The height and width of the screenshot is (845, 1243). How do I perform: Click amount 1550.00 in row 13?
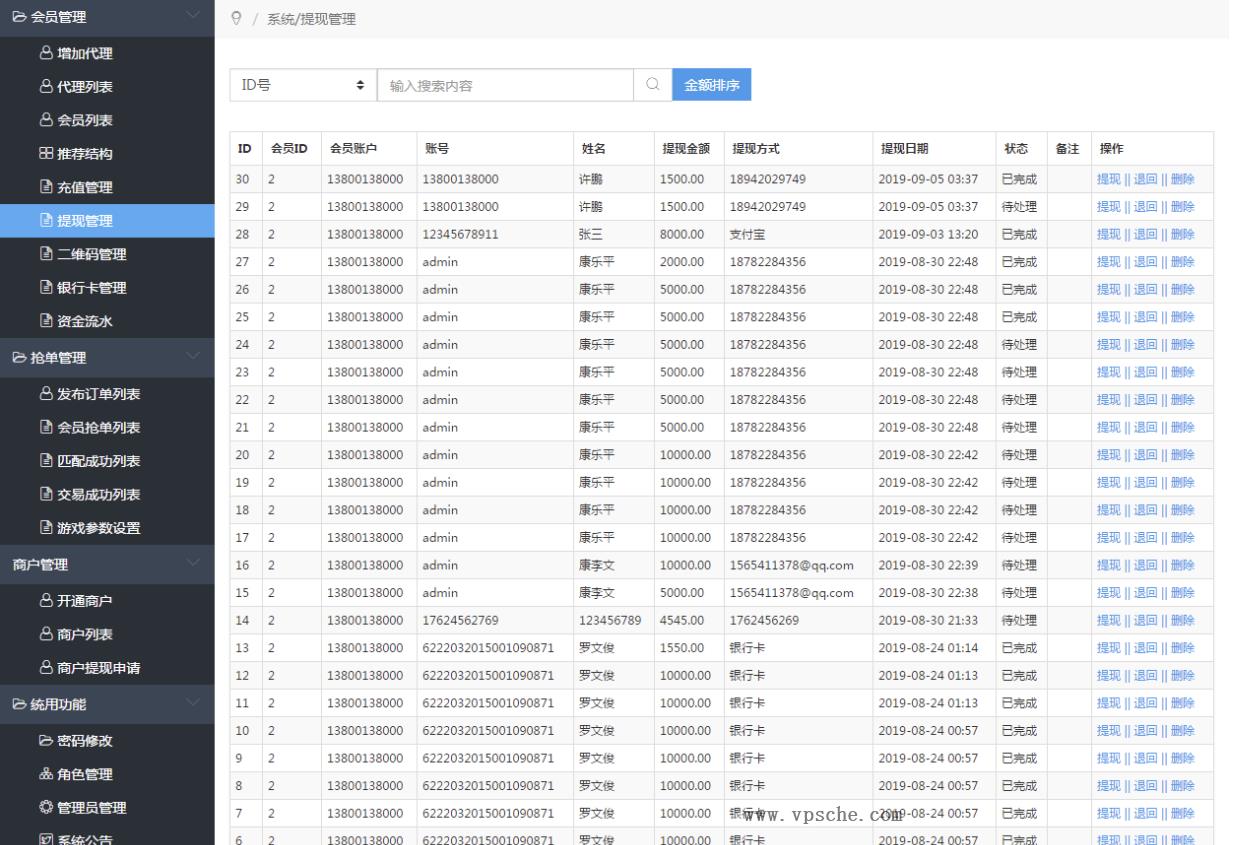click(682, 648)
